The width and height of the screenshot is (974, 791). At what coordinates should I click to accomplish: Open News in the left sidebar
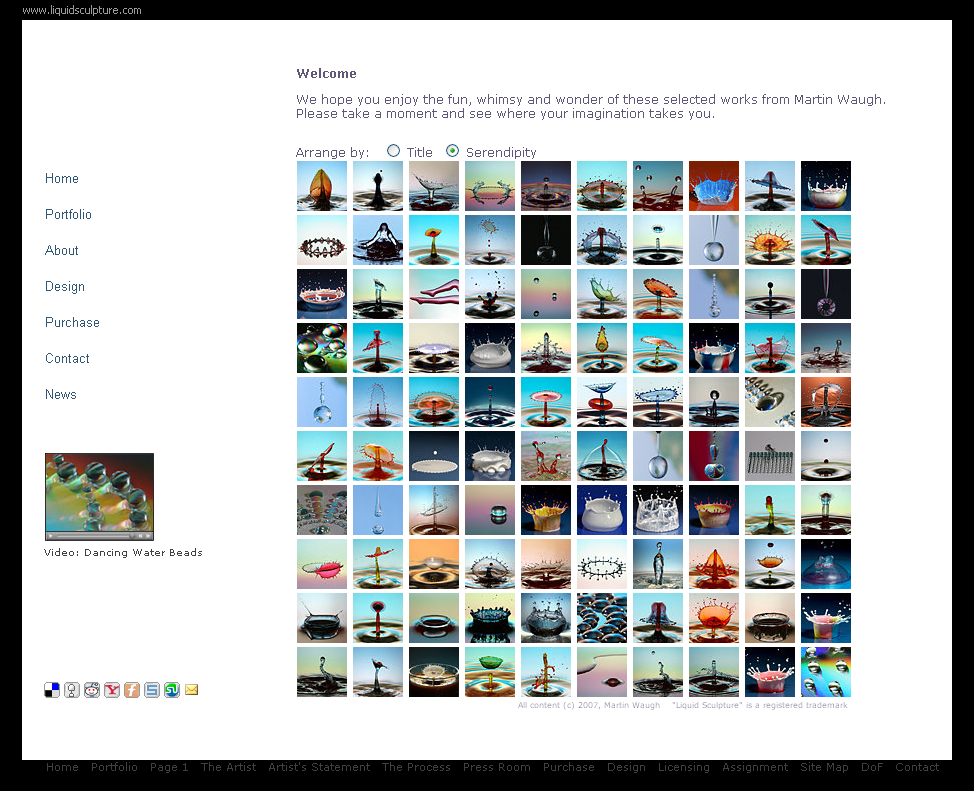pyautogui.click(x=61, y=395)
